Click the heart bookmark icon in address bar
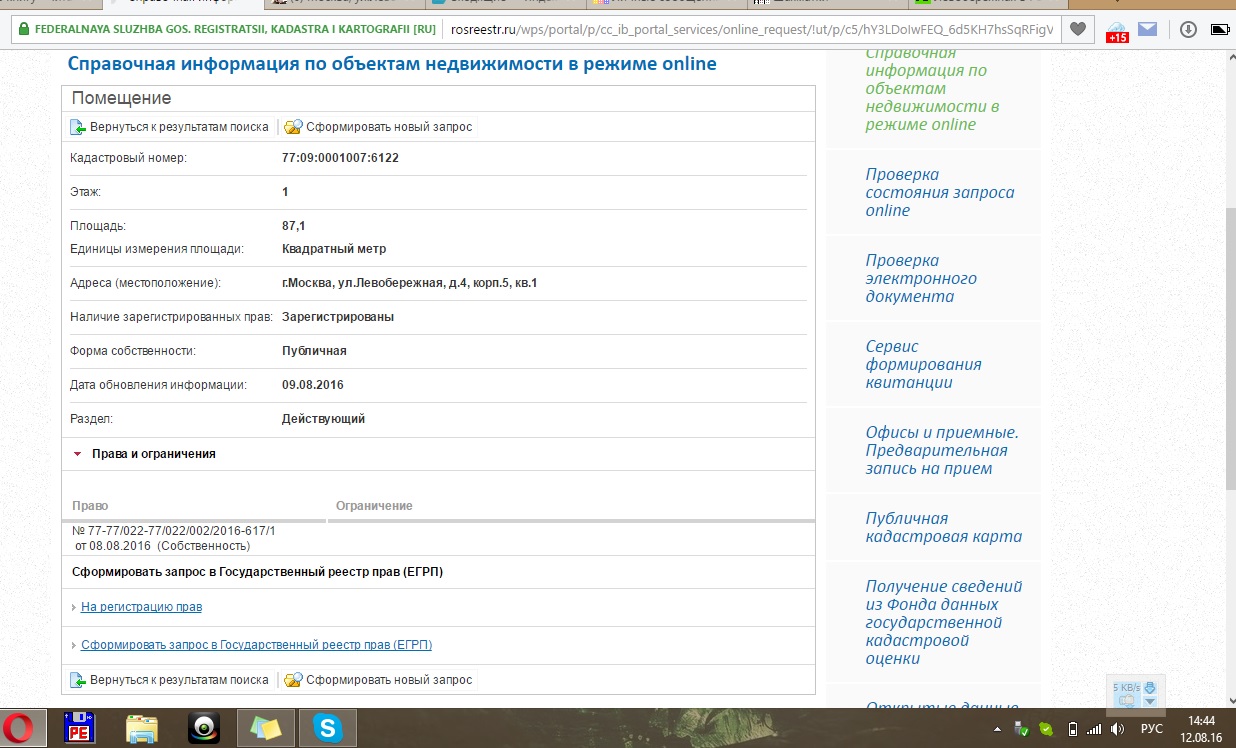This screenshot has width=1236, height=748. pyautogui.click(x=1077, y=29)
